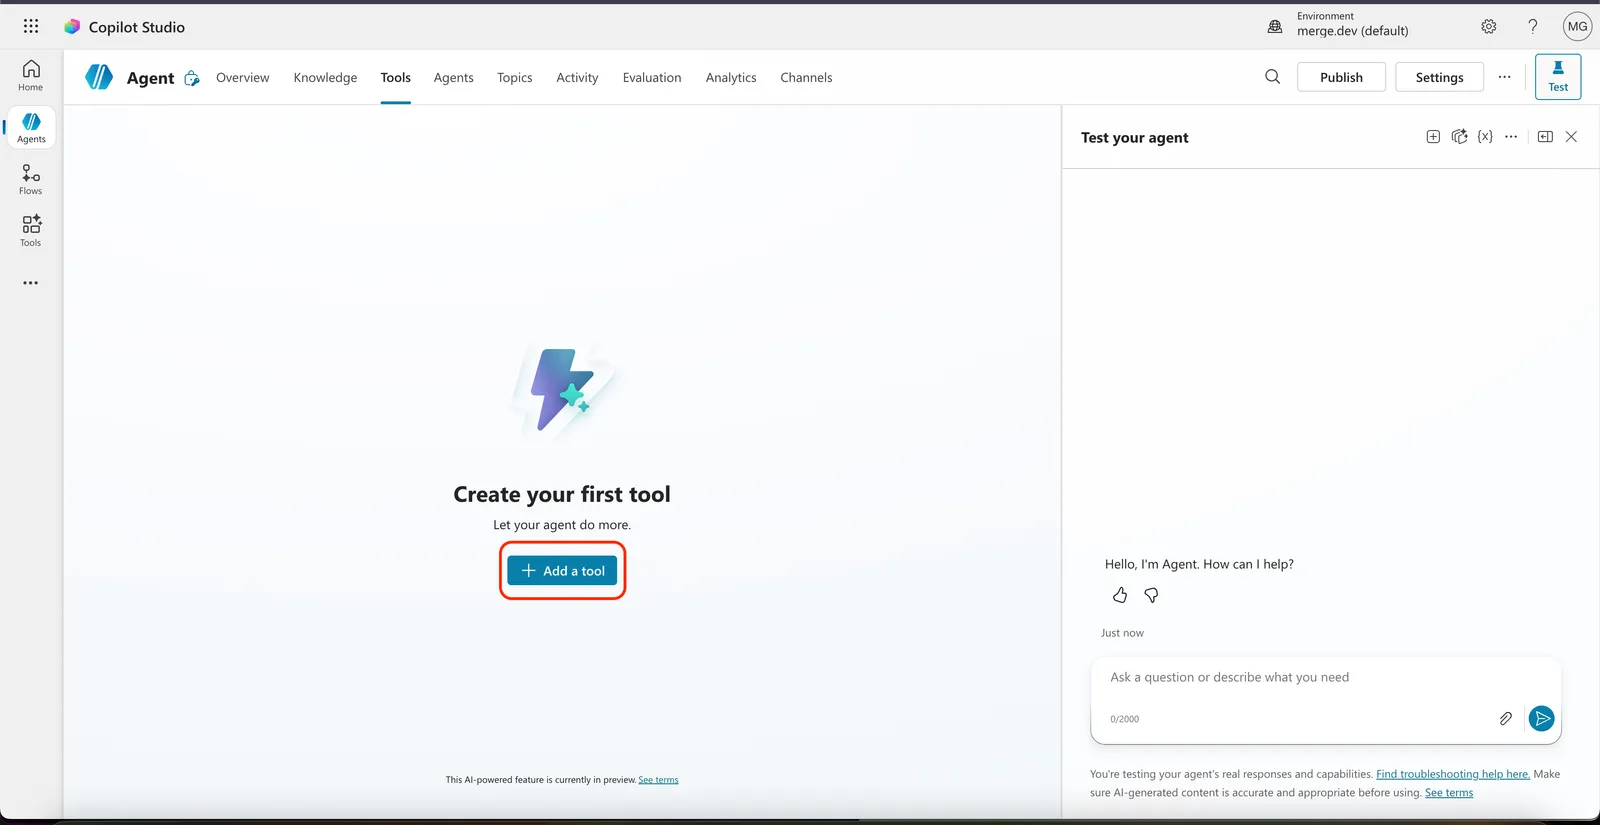Viewport: 1600px width, 825px height.
Task: Switch to the Agents tab
Action: coord(453,77)
